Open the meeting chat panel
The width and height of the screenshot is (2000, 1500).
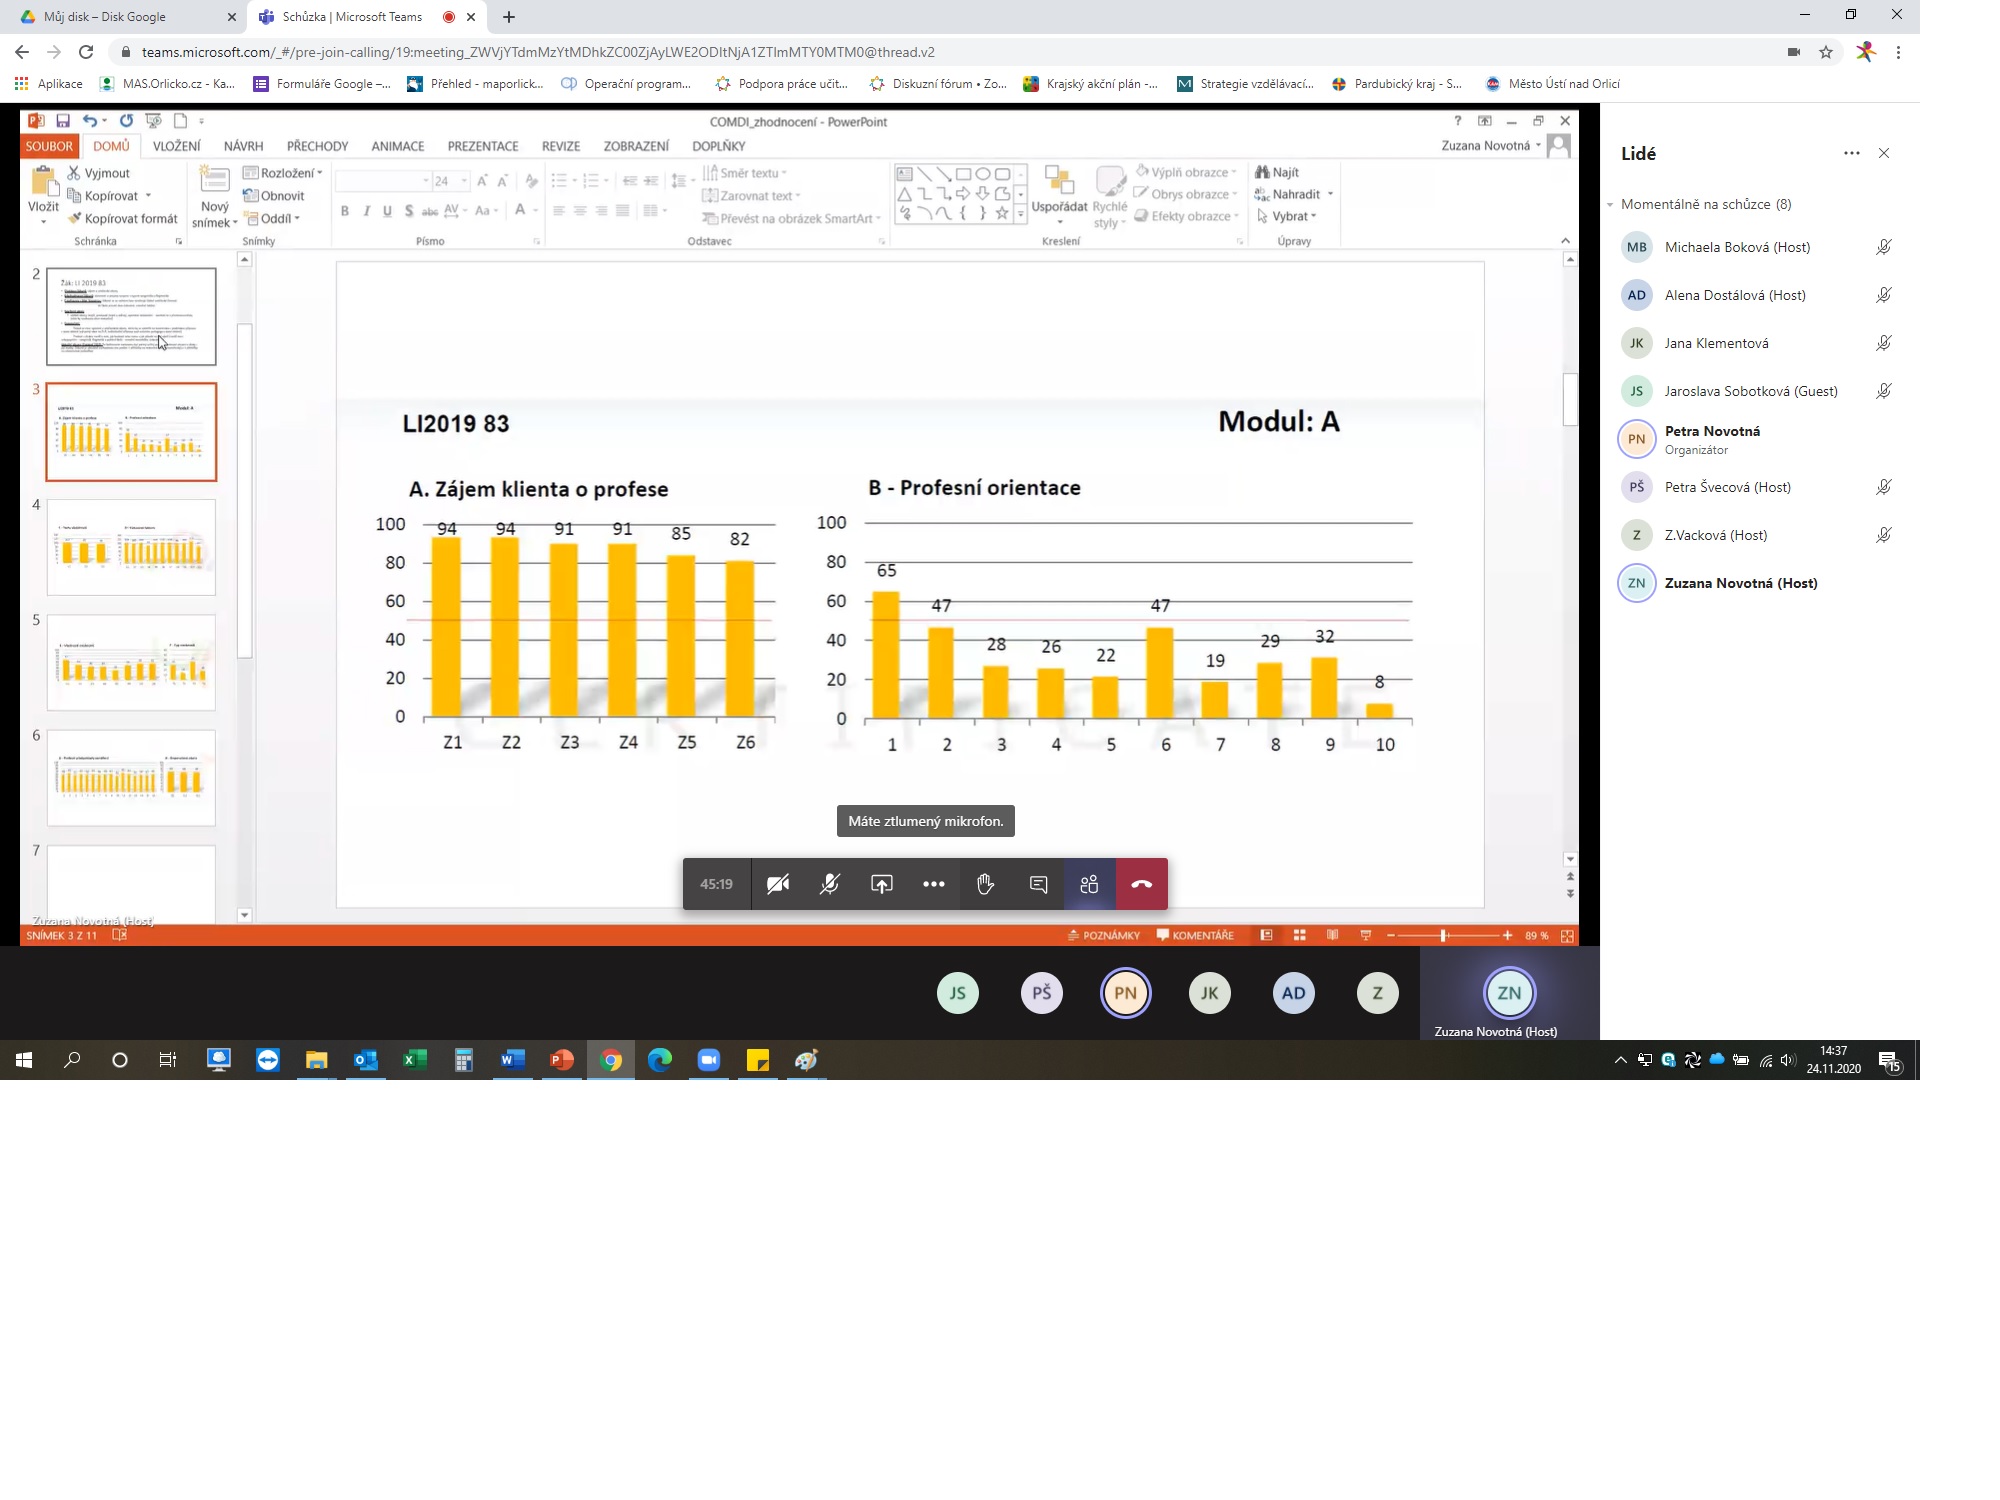tap(1038, 884)
